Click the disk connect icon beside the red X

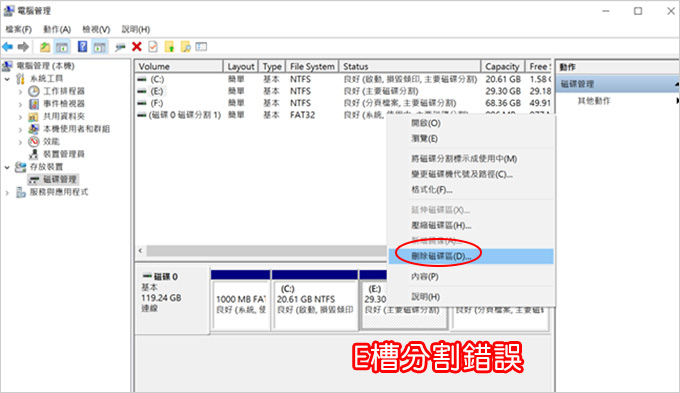(x=120, y=47)
